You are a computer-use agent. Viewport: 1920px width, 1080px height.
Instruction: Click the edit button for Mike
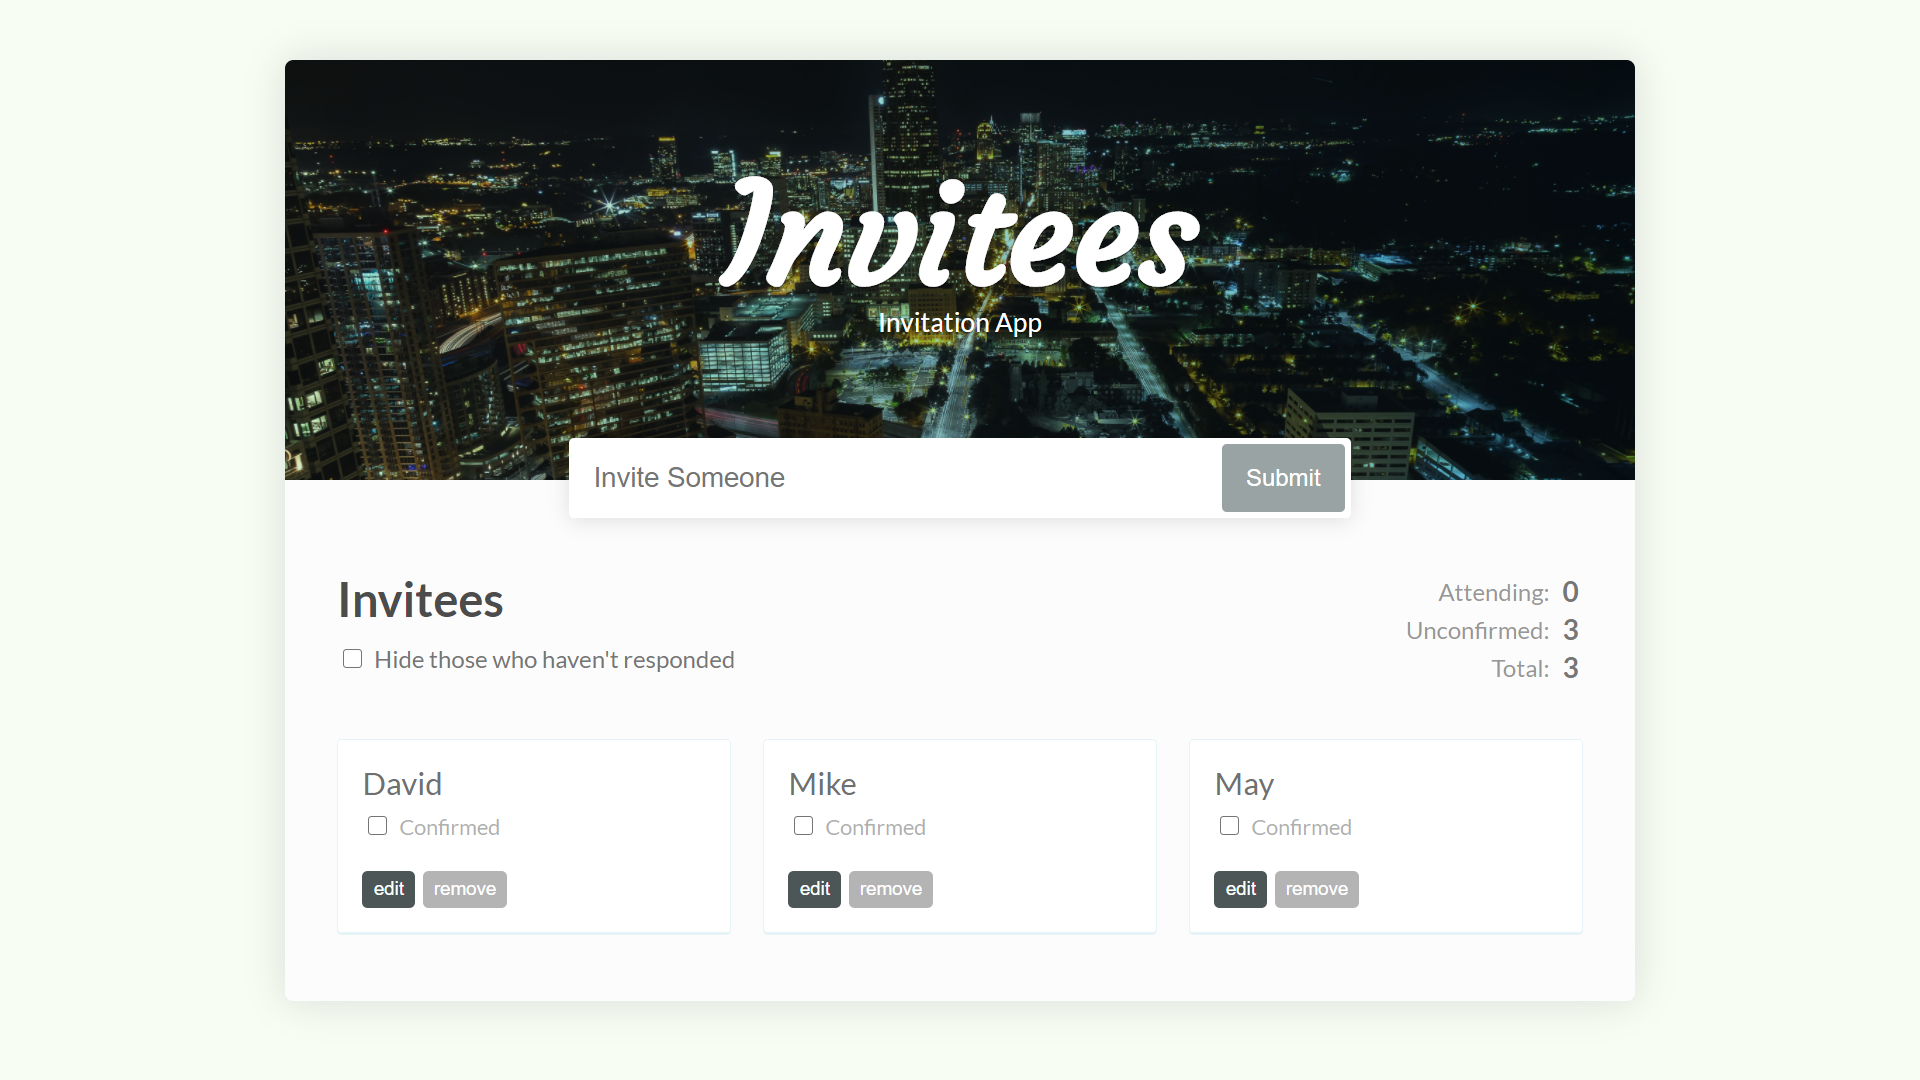814,887
